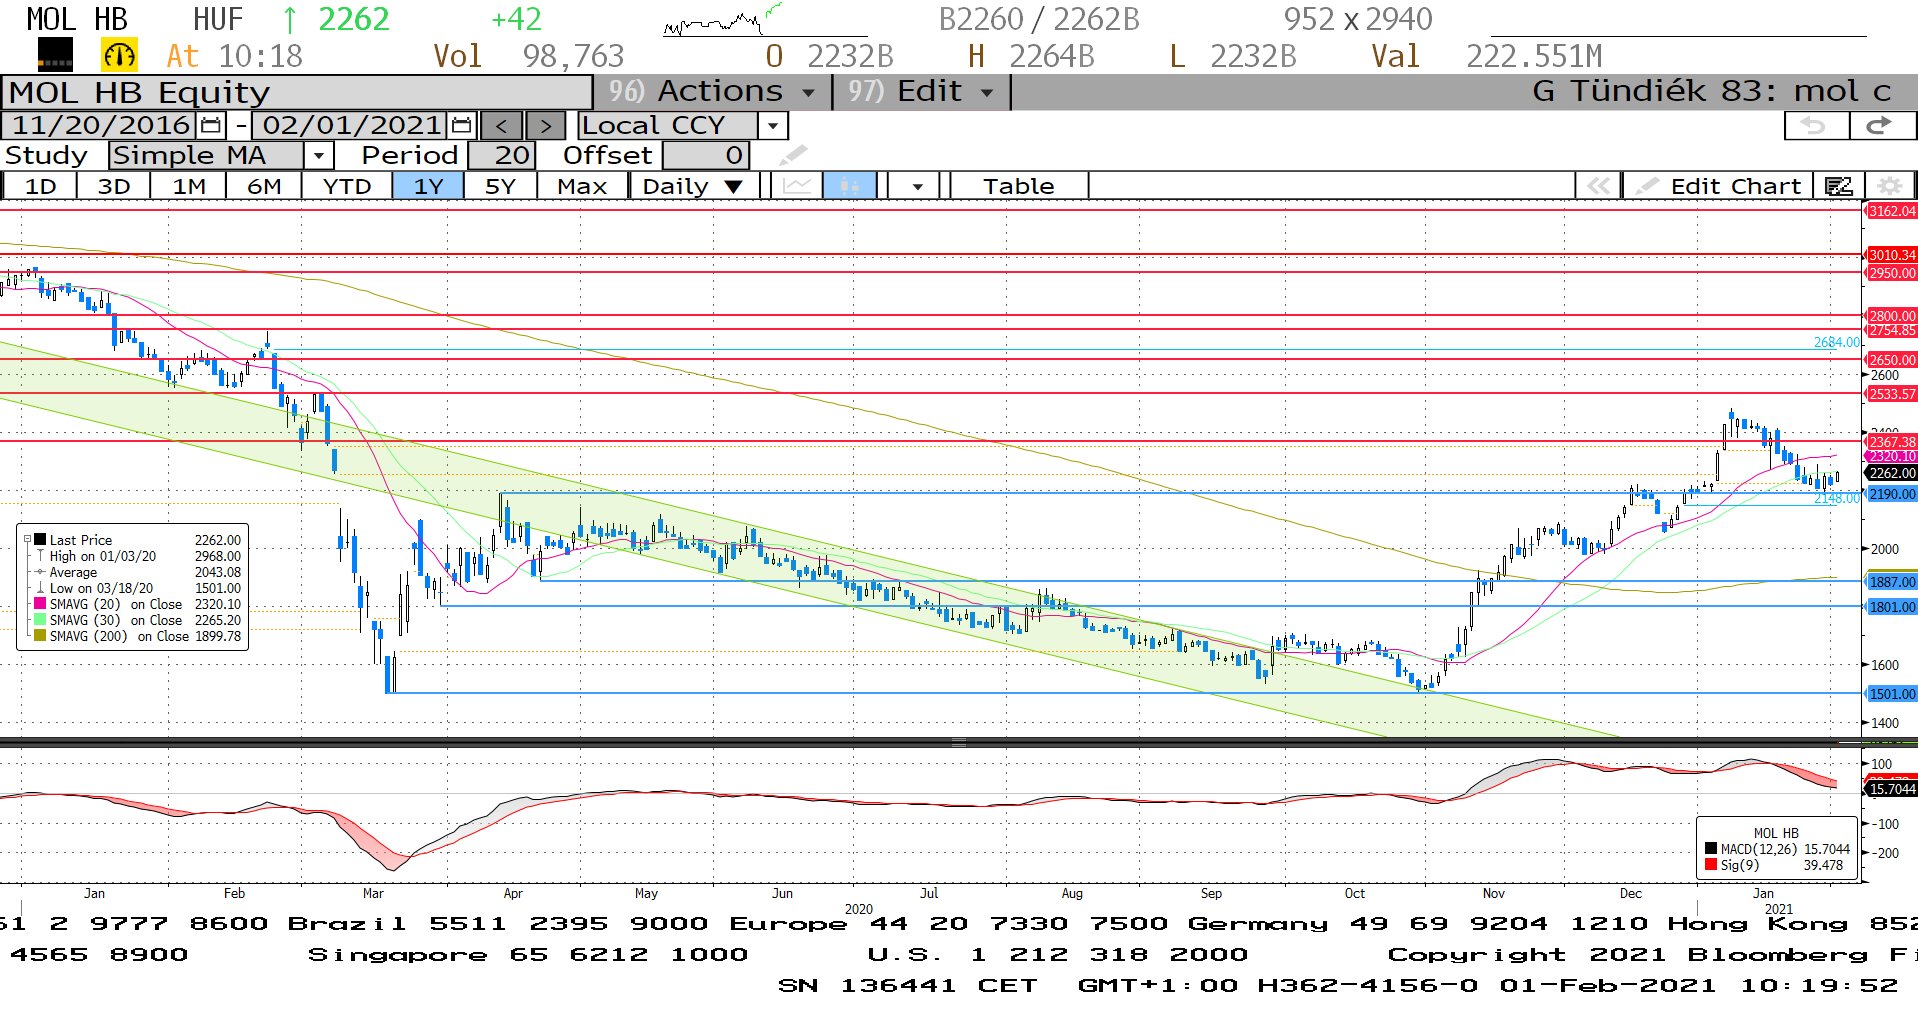Image resolution: width=1918 pixels, height=1025 pixels.
Task: Open the Simple MA study dropdown
Action: 318,155
